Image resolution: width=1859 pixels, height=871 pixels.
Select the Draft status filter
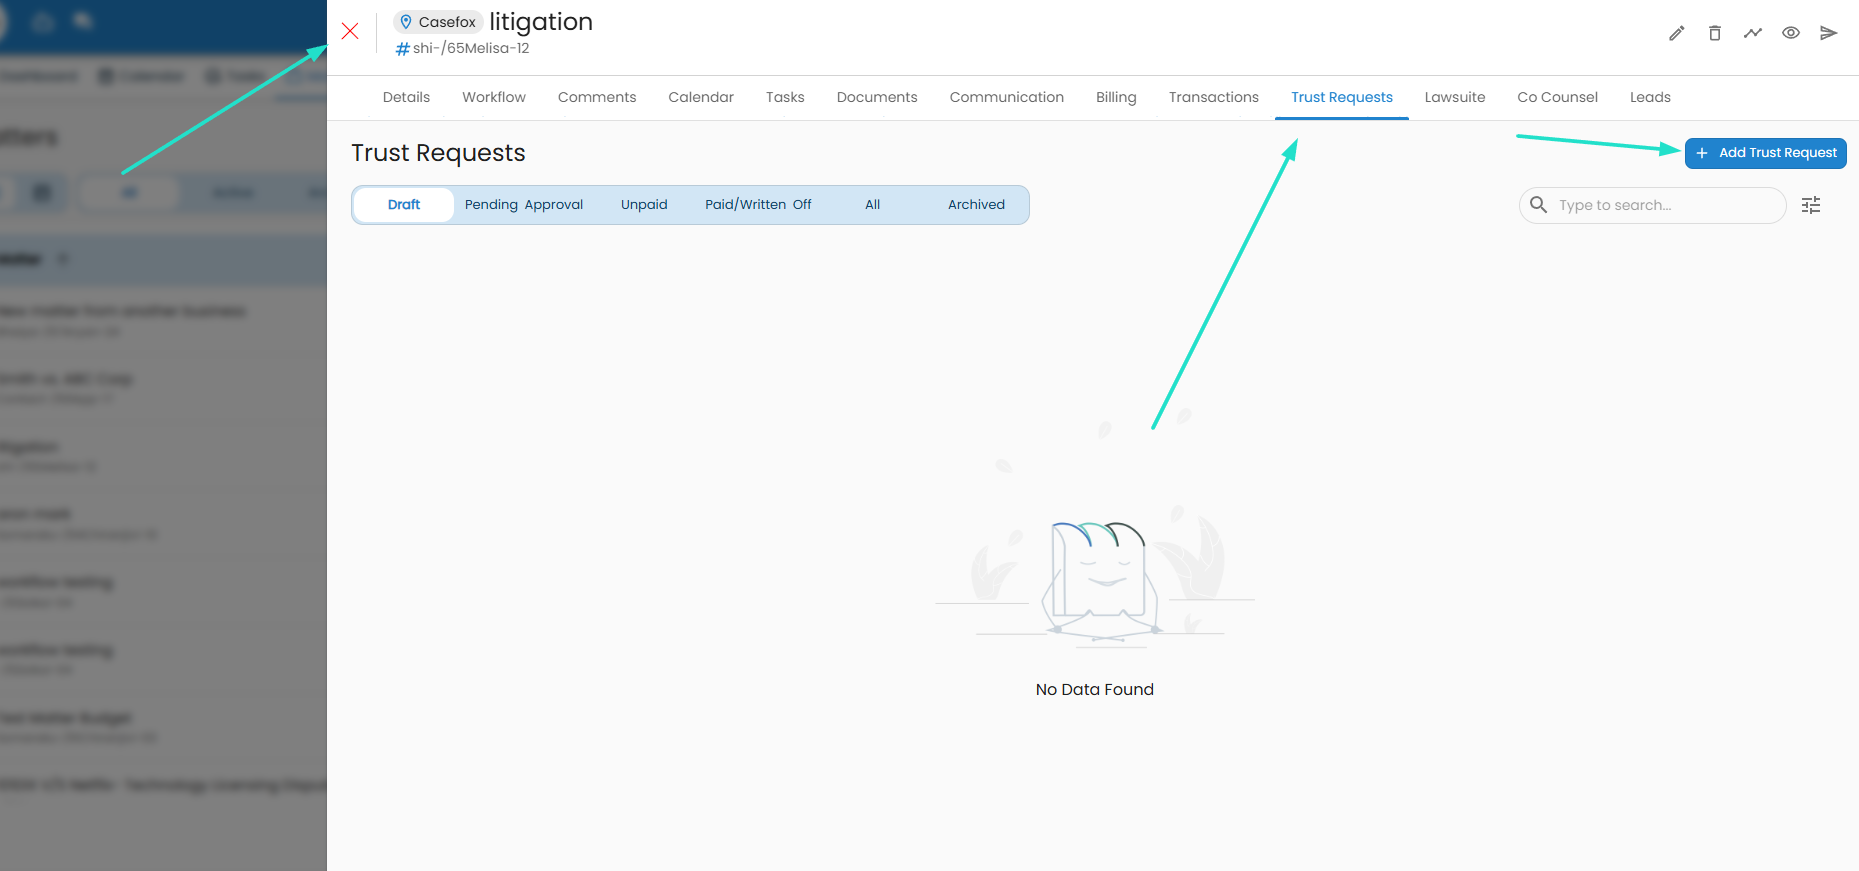[404, 205]
